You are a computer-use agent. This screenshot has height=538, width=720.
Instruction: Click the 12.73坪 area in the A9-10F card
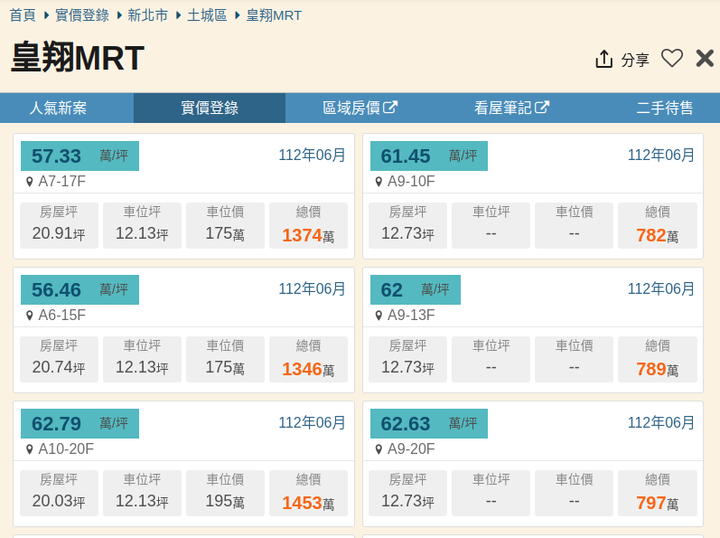click(408, 234)
